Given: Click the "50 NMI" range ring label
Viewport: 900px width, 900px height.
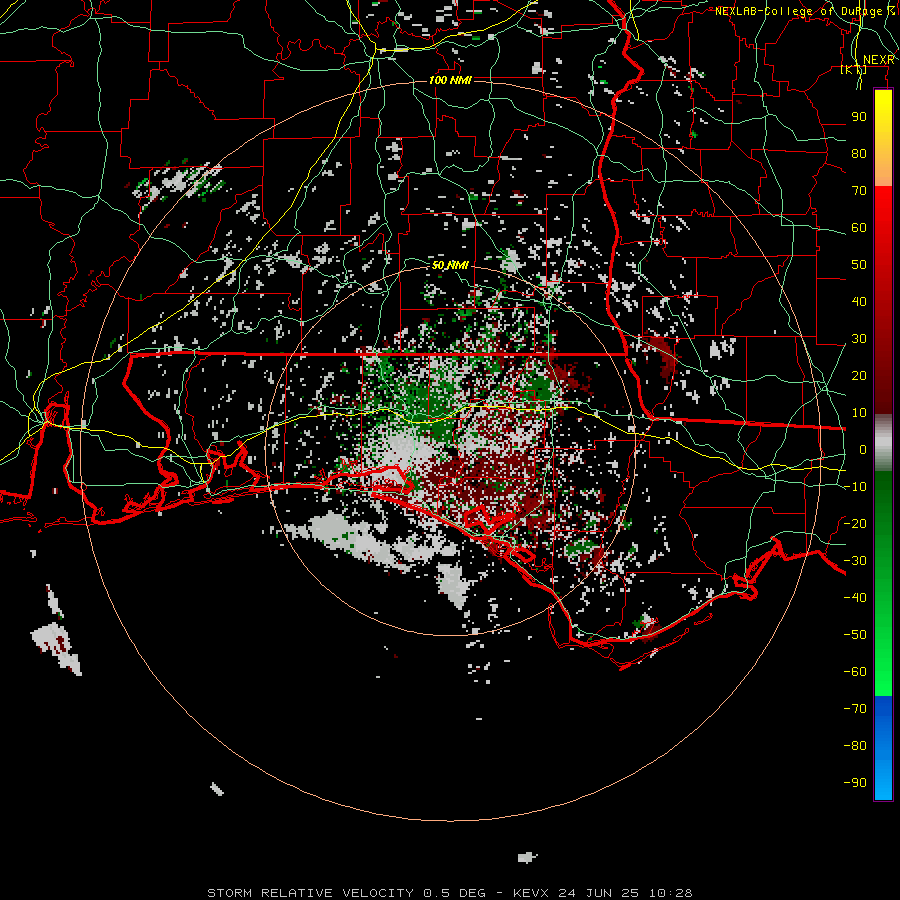Looking at the screenshot, I should tap(450, 265).
